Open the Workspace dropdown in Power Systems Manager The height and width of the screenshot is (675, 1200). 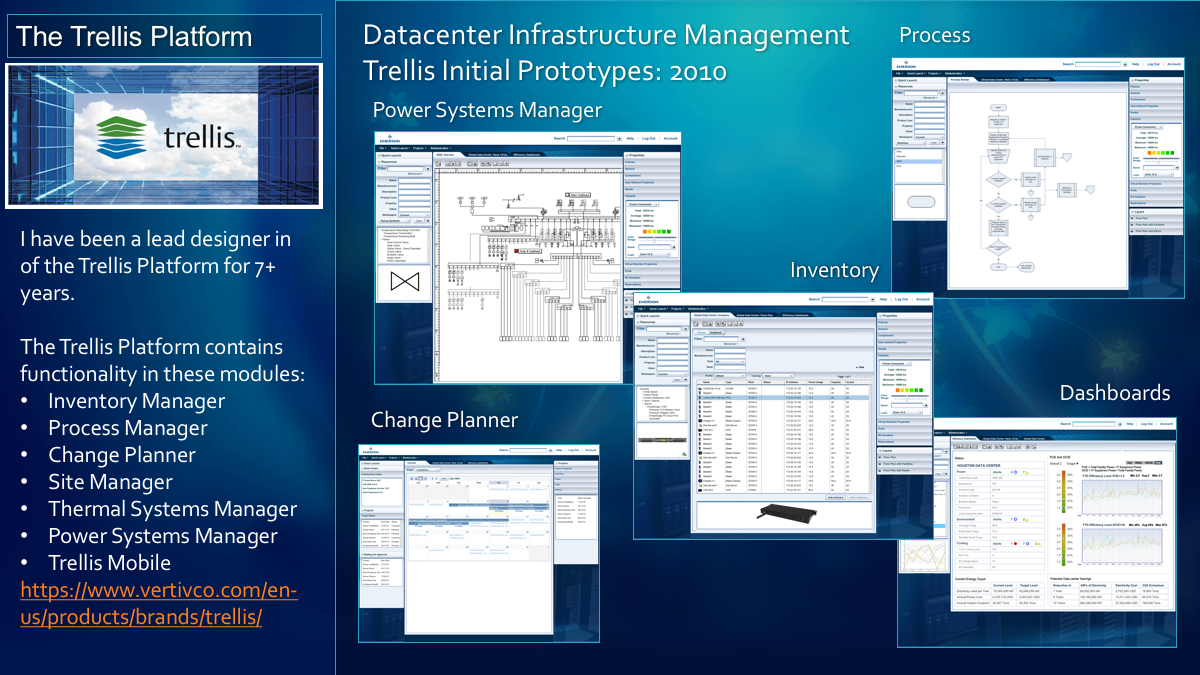(414, 215)
